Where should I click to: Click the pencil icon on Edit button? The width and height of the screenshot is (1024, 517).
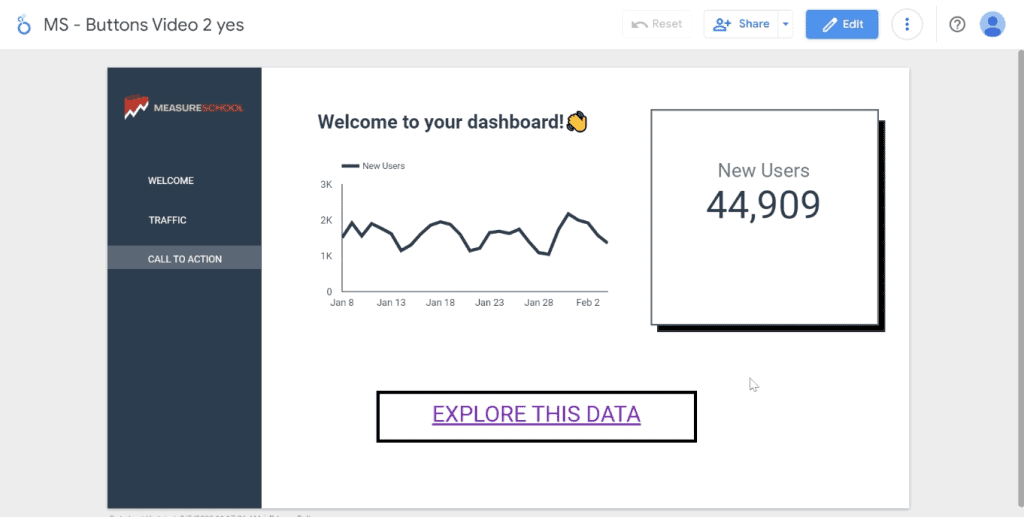pyautogui.click(x=829, y=25)
